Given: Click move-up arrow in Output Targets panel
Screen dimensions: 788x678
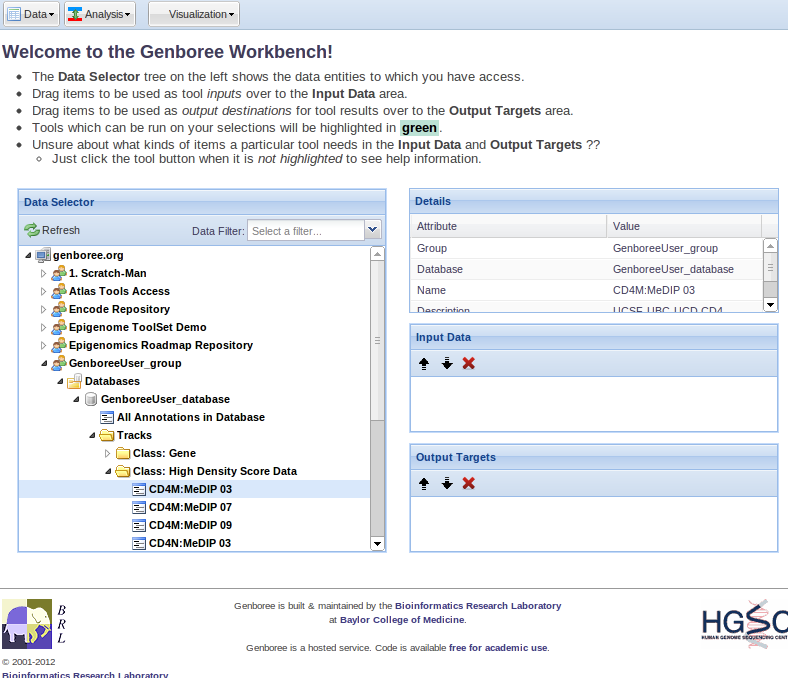Looking at the screenshot, I should (x=424, y=483).
